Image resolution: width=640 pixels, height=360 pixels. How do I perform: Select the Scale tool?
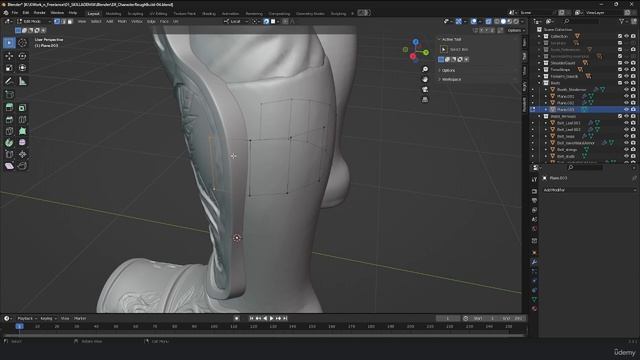coord(9,68)
